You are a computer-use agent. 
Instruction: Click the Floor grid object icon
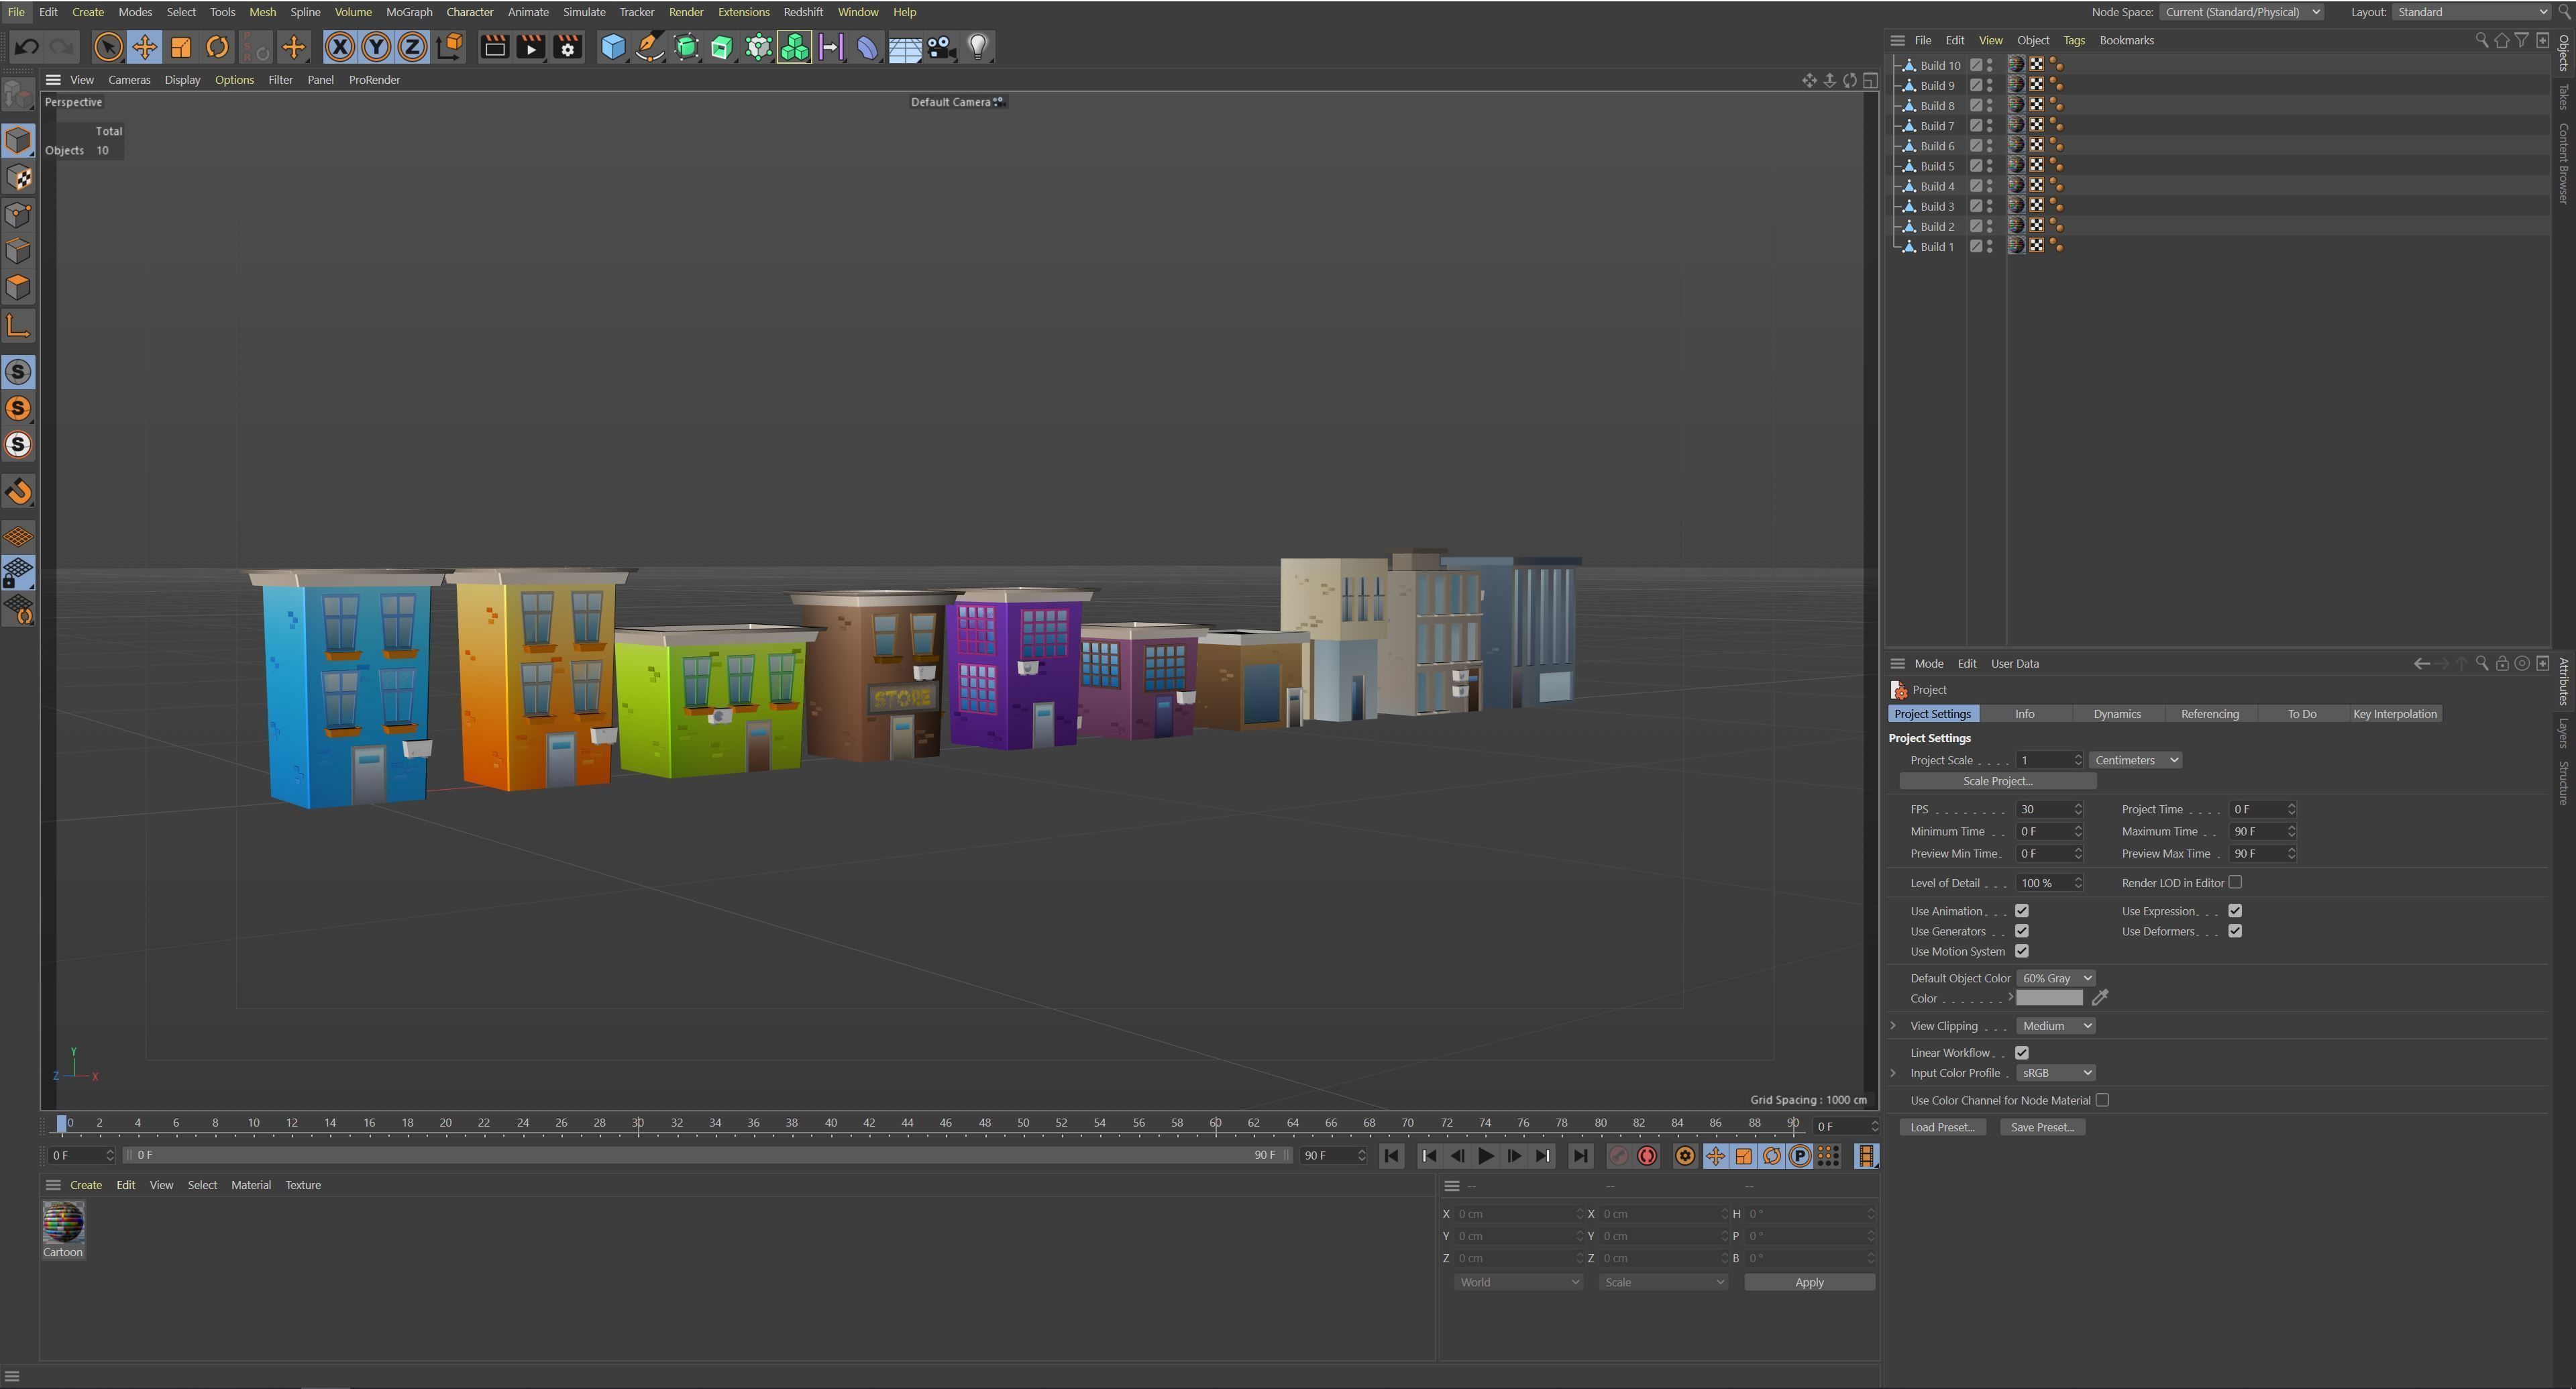pyautogui.click(x=905, y=47)
